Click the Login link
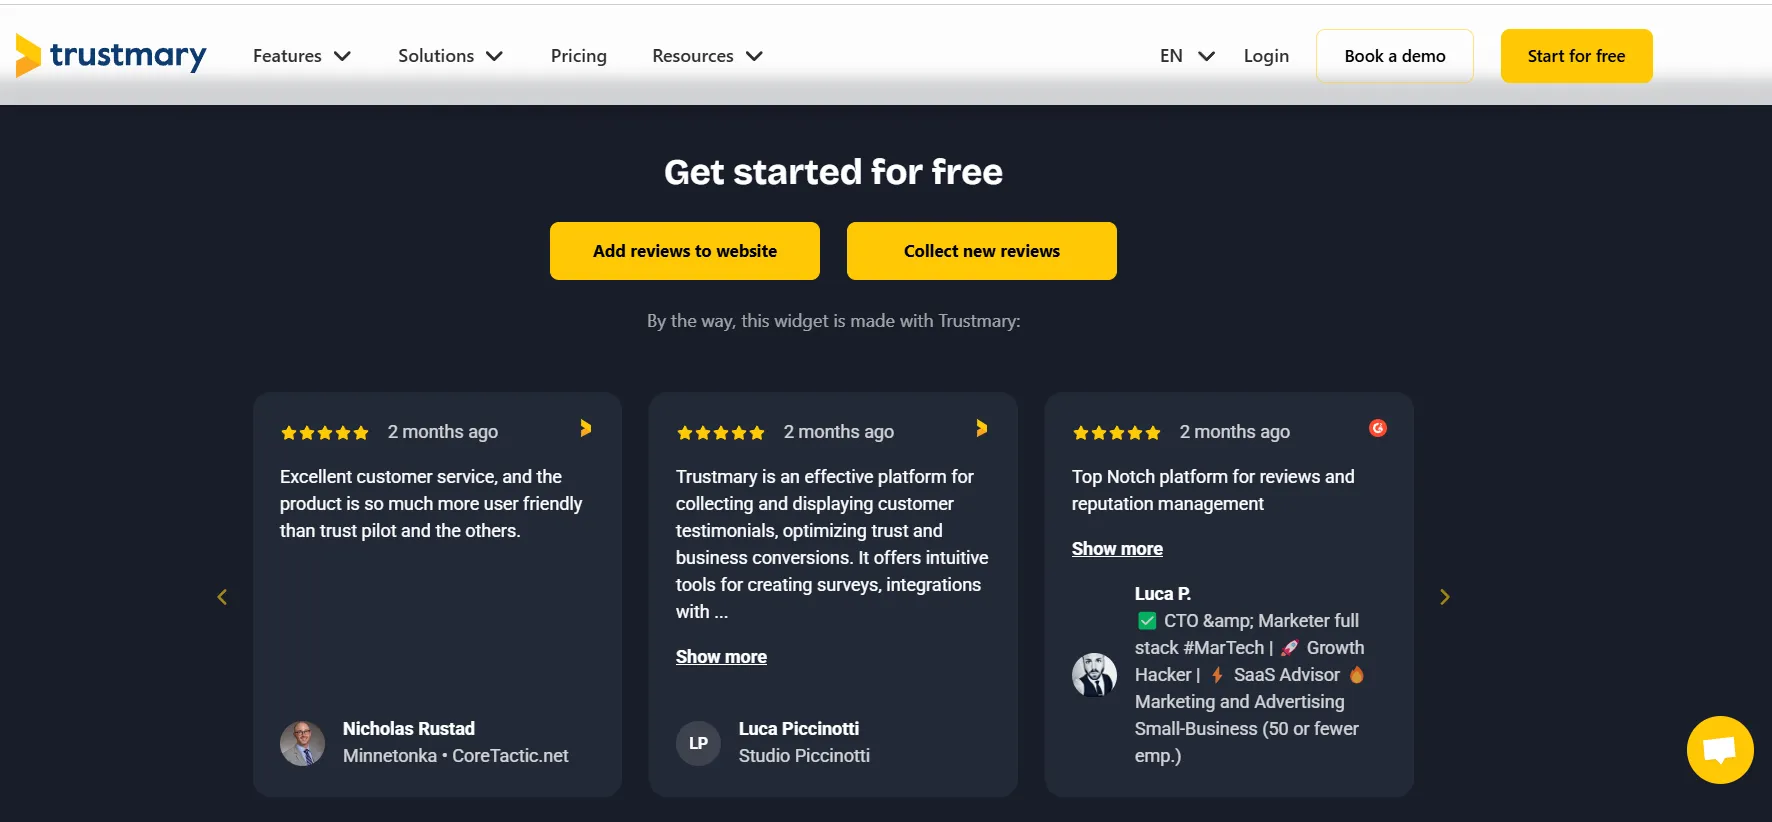This screenshot has height=822, width=1772. [1265, 56]
